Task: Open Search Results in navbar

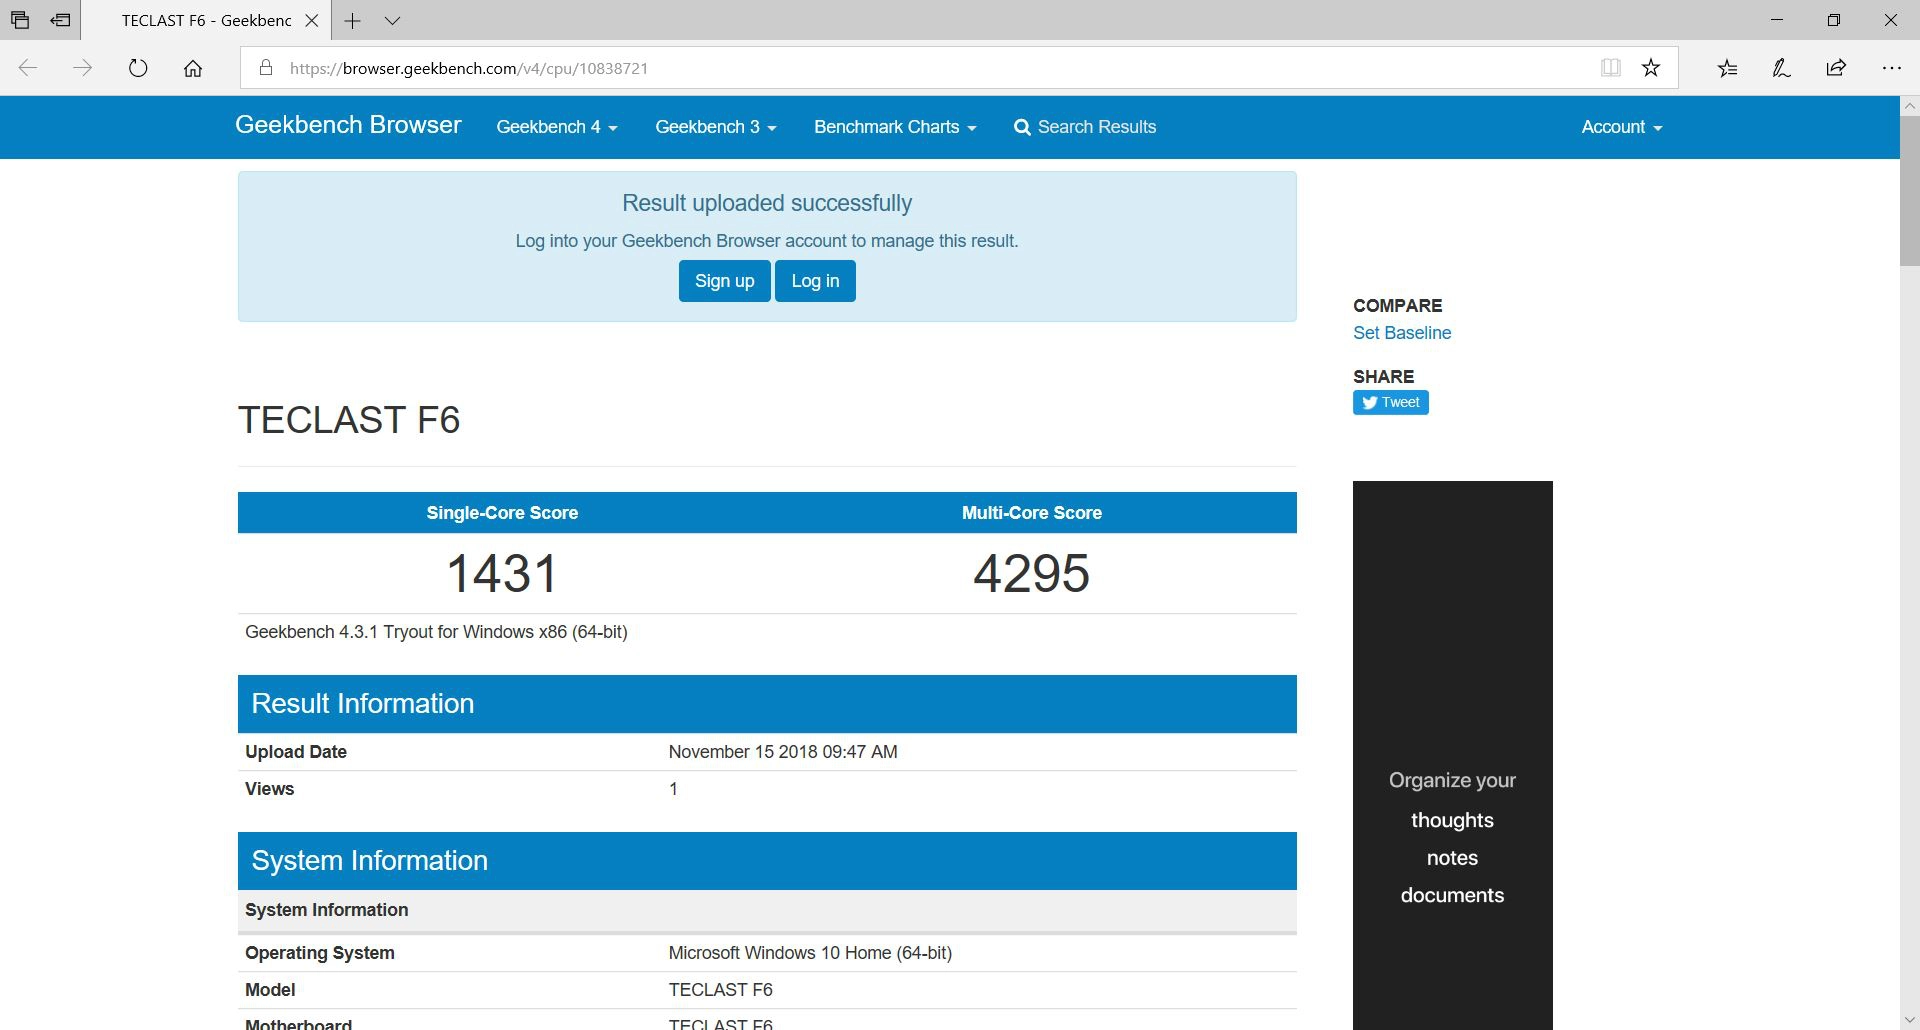Action: tap(1085, 127)
